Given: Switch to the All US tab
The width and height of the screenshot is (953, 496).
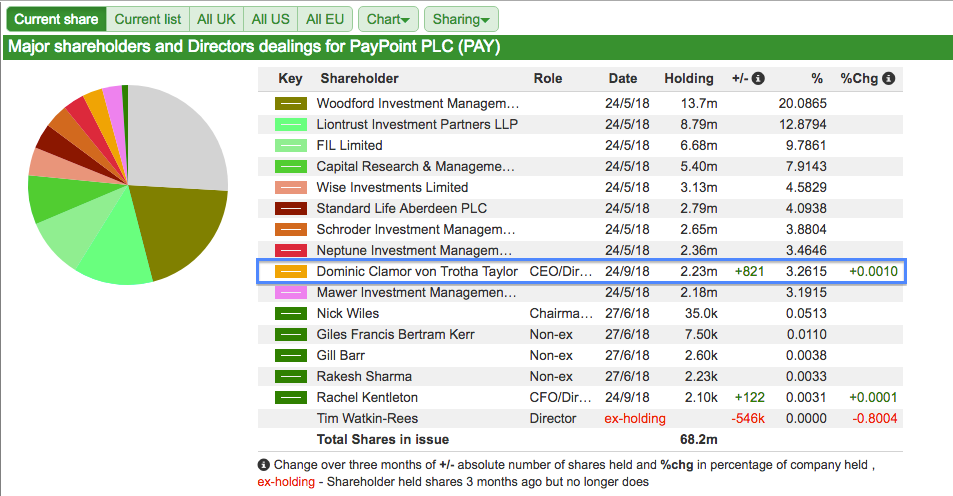Looking at the screenshot, I should coord(270,19).
